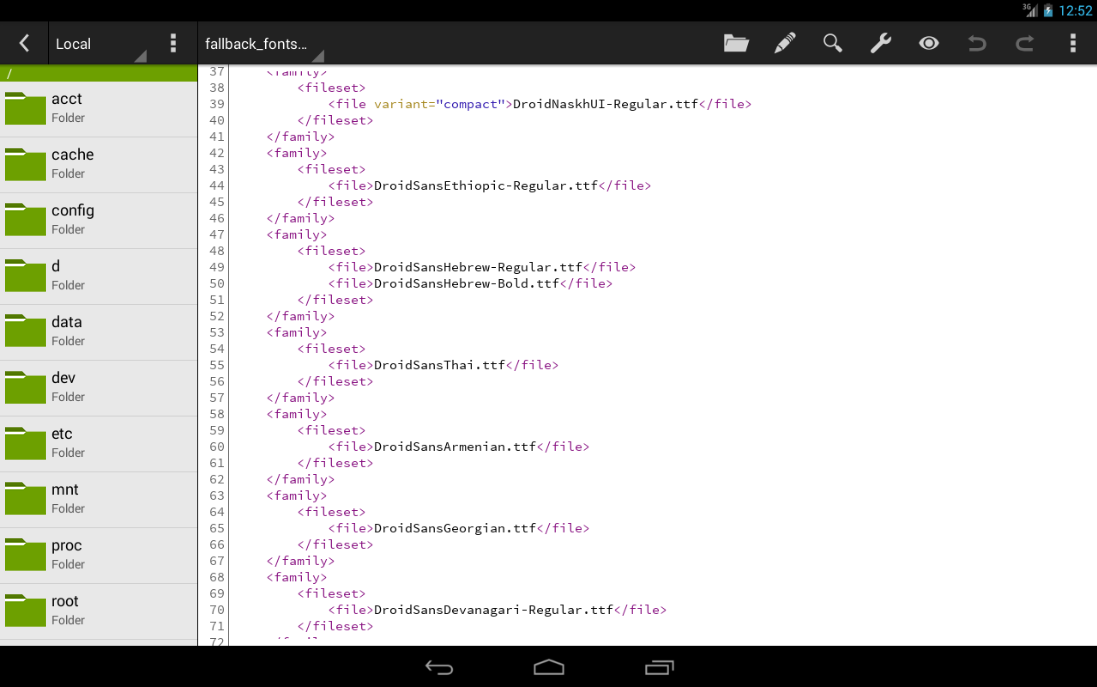The height and width of the screenshot is (687, 1097).
Task: Click the undo arrow icon
Action: coord(977,43)
